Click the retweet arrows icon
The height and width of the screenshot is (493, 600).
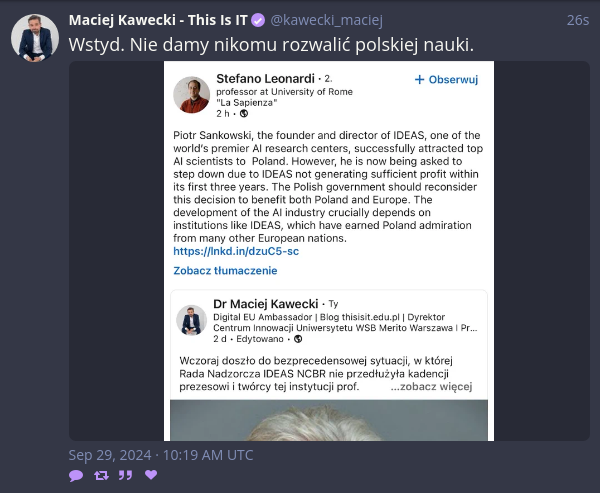[101, 475]
